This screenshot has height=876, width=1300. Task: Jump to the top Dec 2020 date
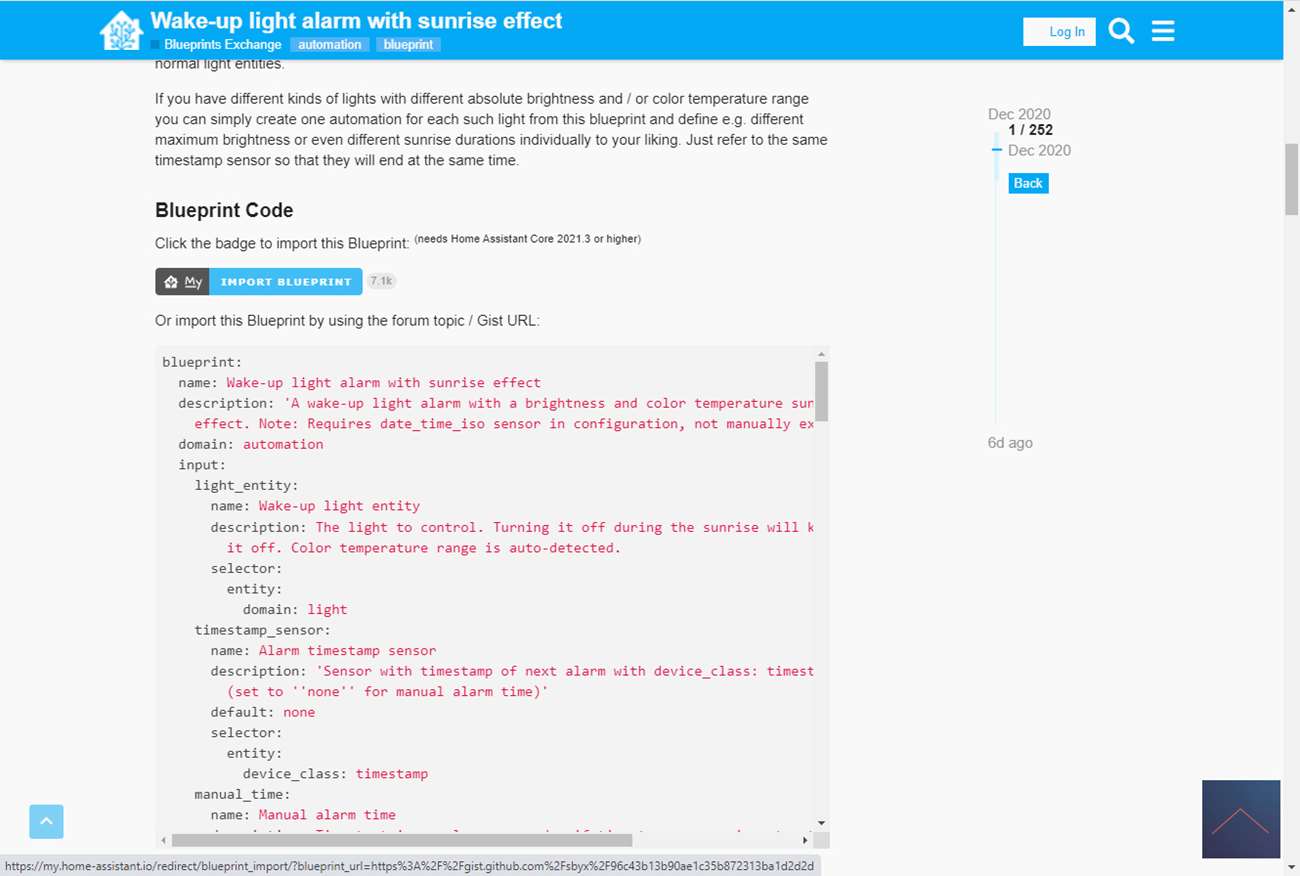click(1019, 114)
